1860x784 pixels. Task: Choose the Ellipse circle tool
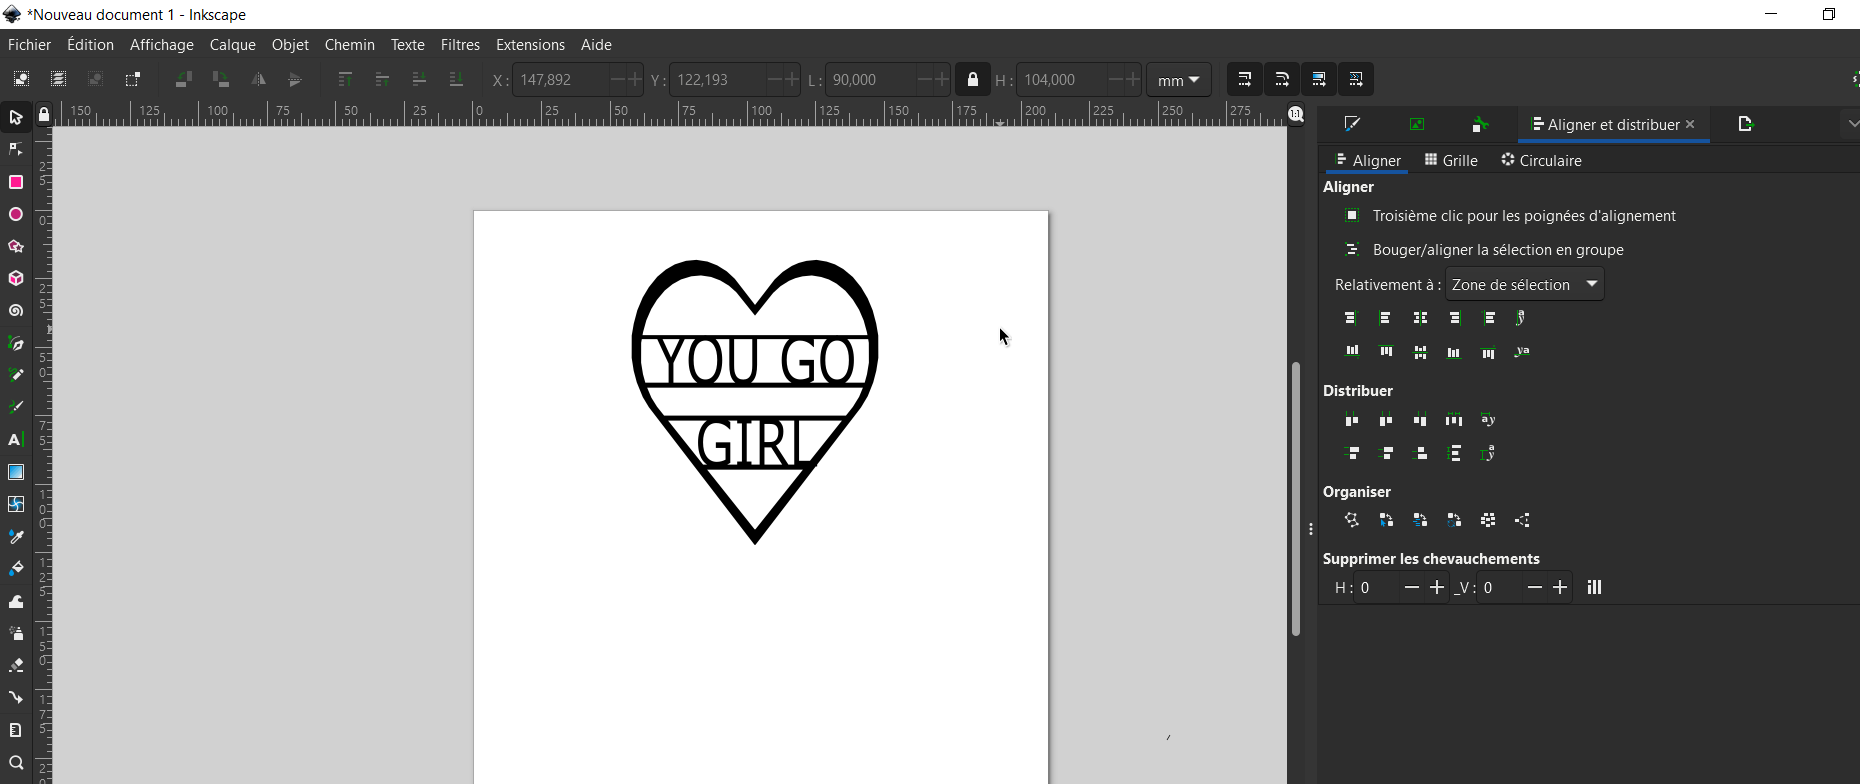coord(16,214)
